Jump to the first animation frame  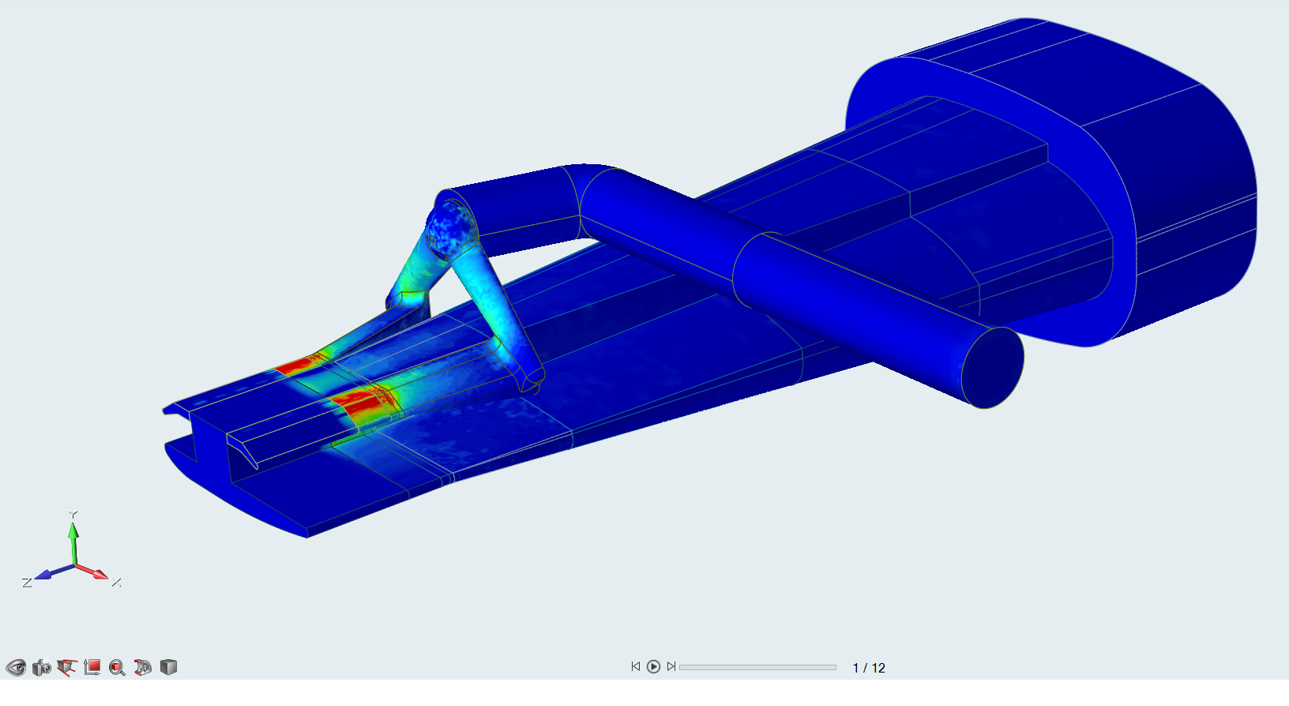pyautogui.click(x=635, y=667)
